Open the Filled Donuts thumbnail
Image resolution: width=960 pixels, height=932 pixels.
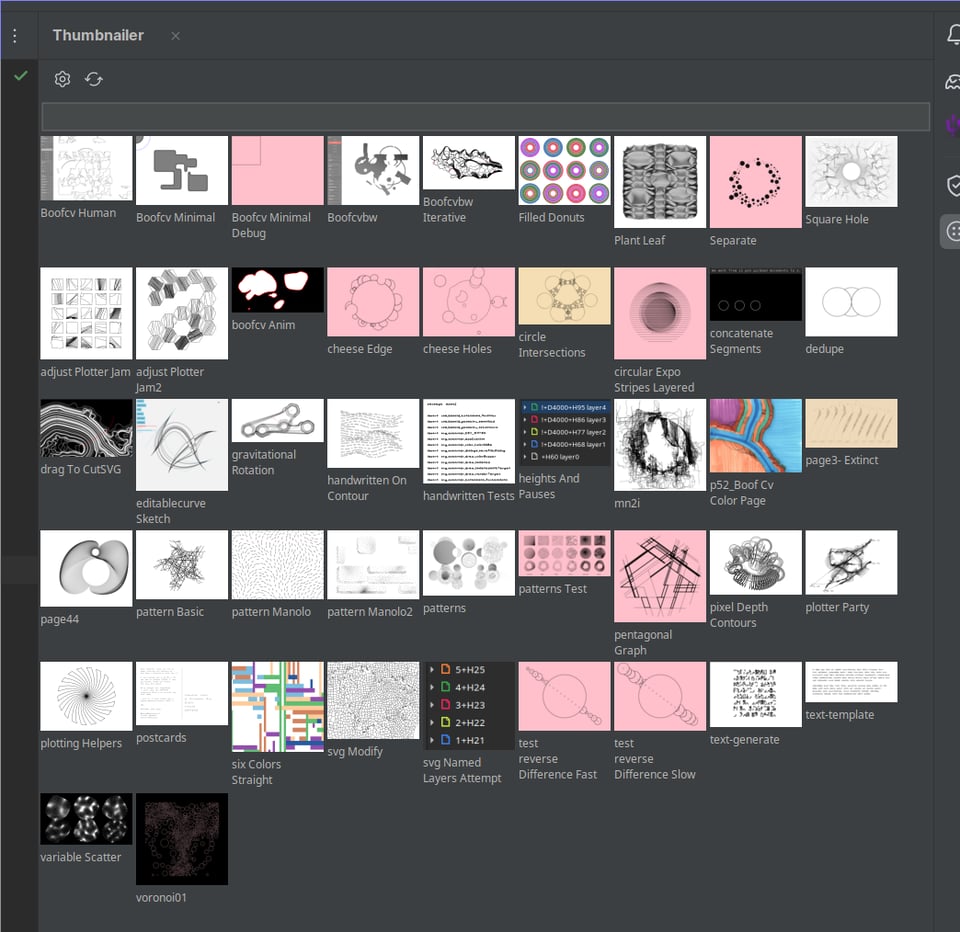click(564, 171)
